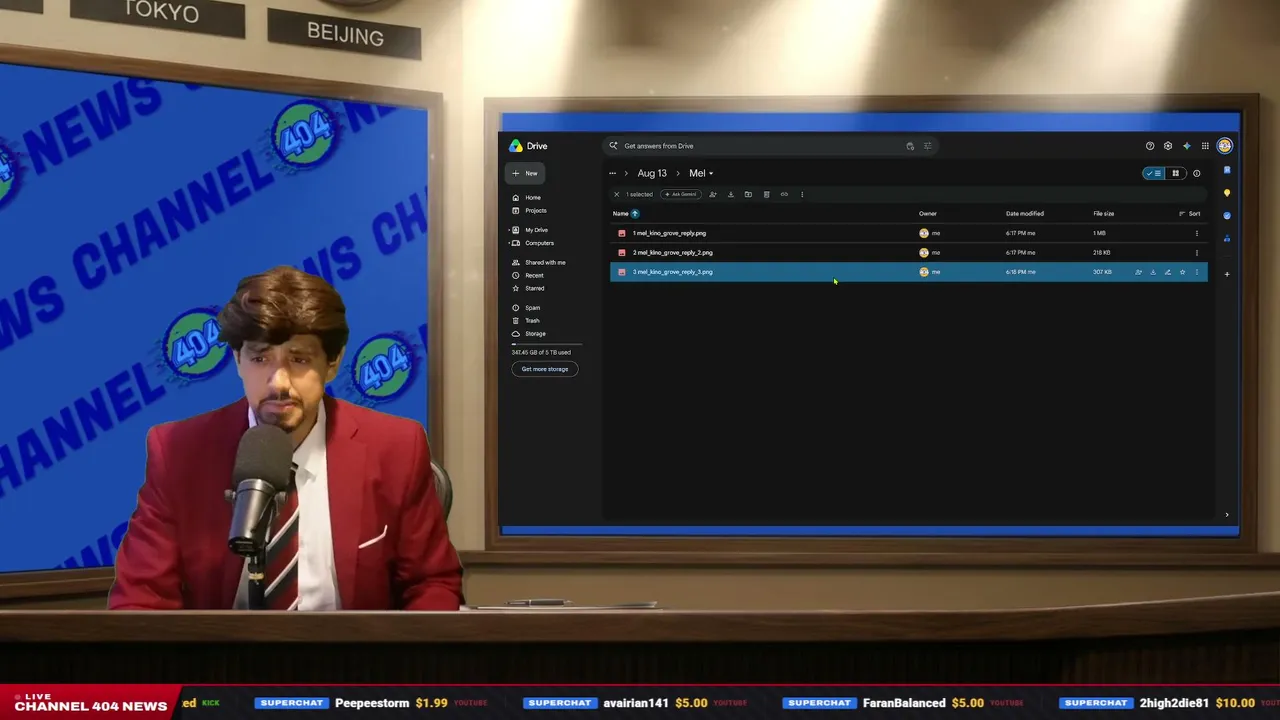Viewport: 1280px width, 720px height.
Task: Open row menu for 1 mel_kino_grove_reply.png
Action: [1196, 233]
